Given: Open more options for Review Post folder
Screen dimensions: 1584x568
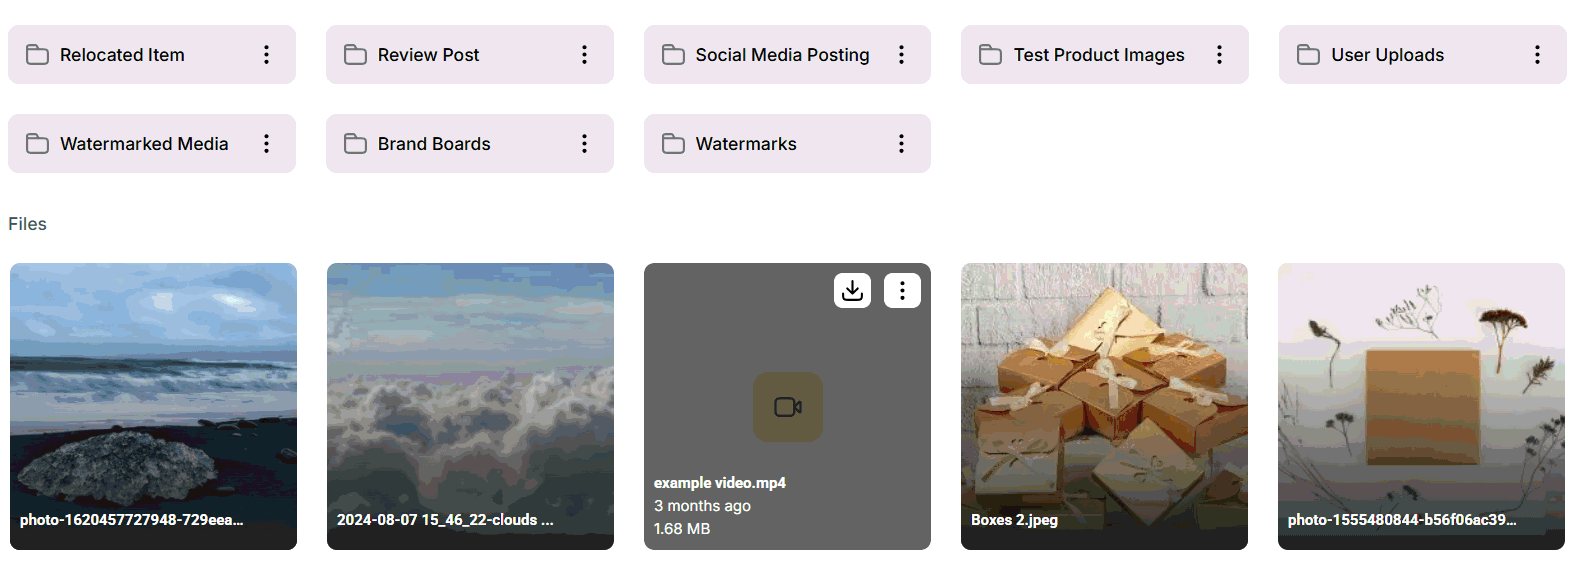Looking at the screenshot, I should pos(584,55).
